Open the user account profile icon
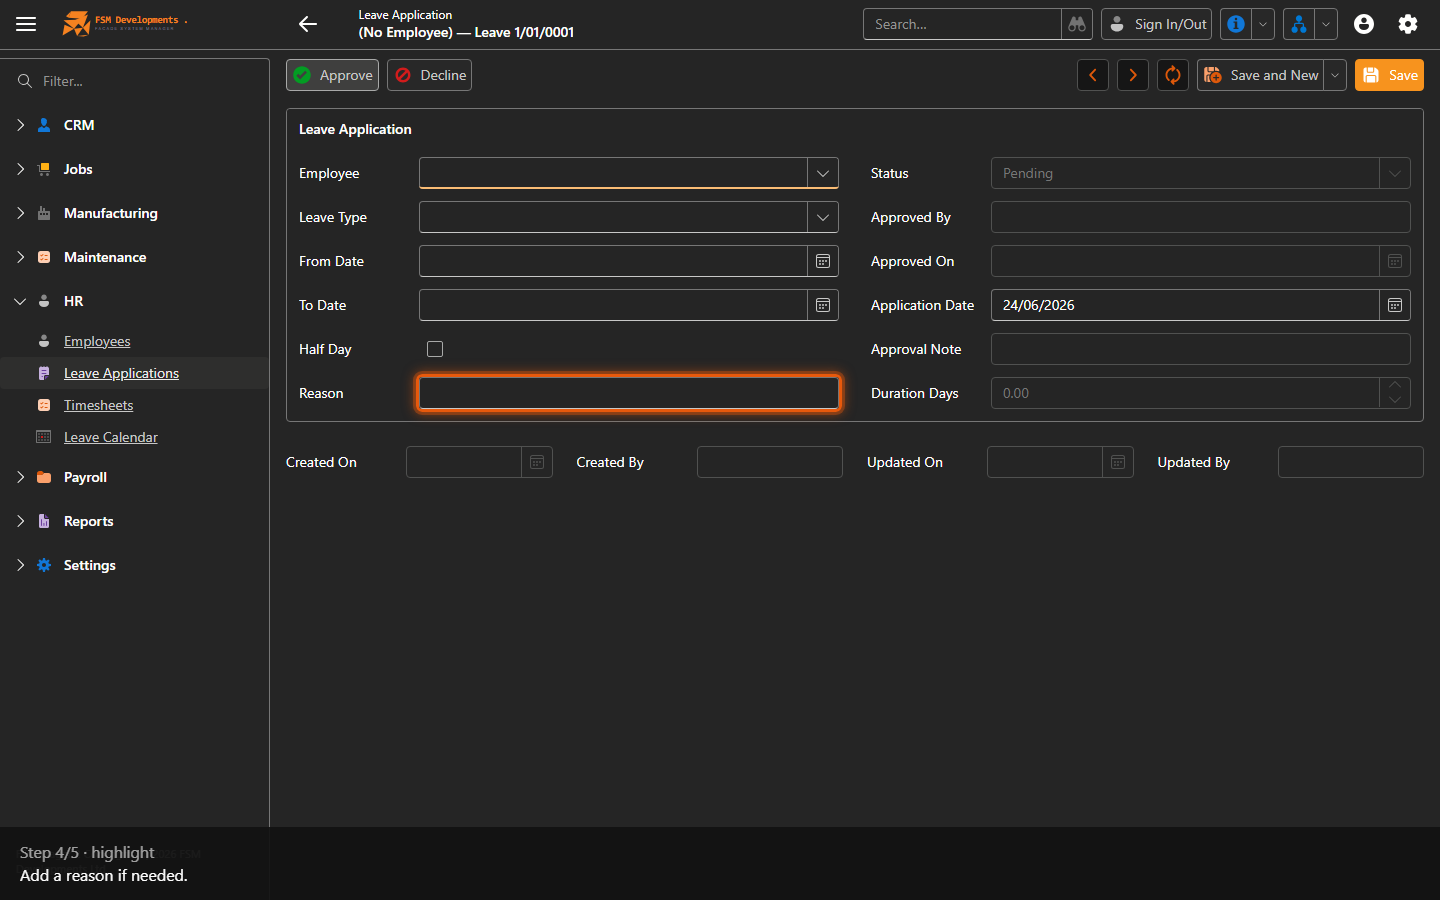This screenshot has width=1440, height=900. (1364, 24)
